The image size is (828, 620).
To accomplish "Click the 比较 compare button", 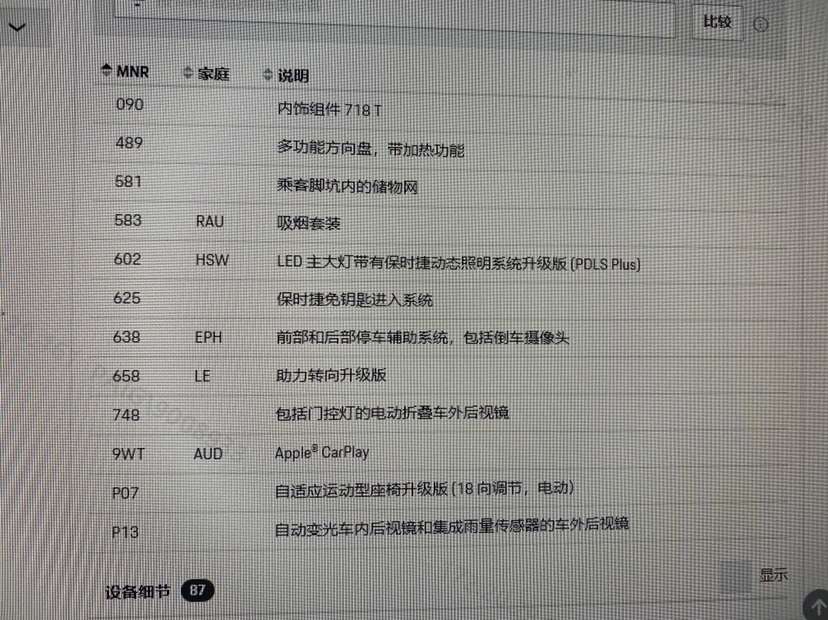I will click(x=717, y=22).
